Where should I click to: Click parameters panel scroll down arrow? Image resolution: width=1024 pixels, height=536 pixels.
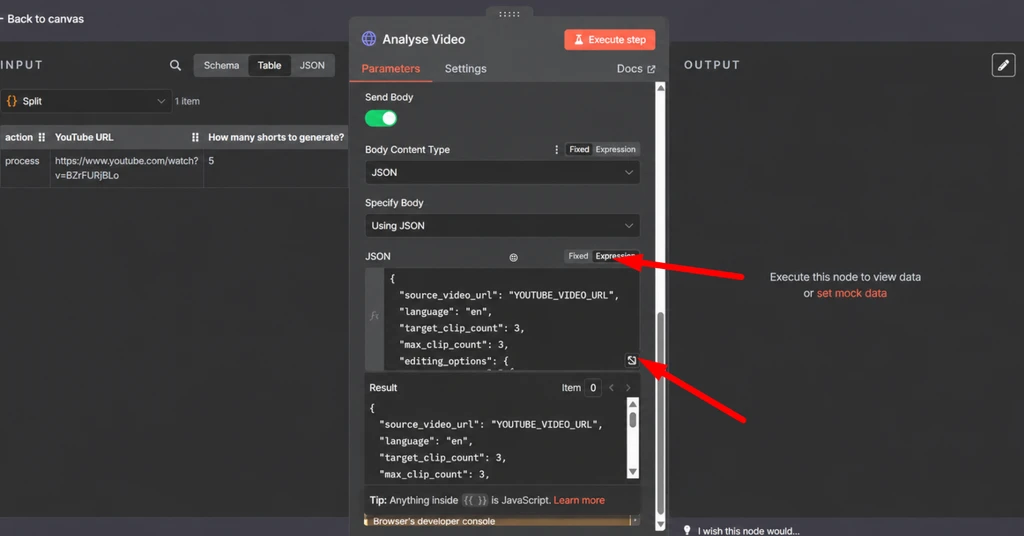point(660,524)
